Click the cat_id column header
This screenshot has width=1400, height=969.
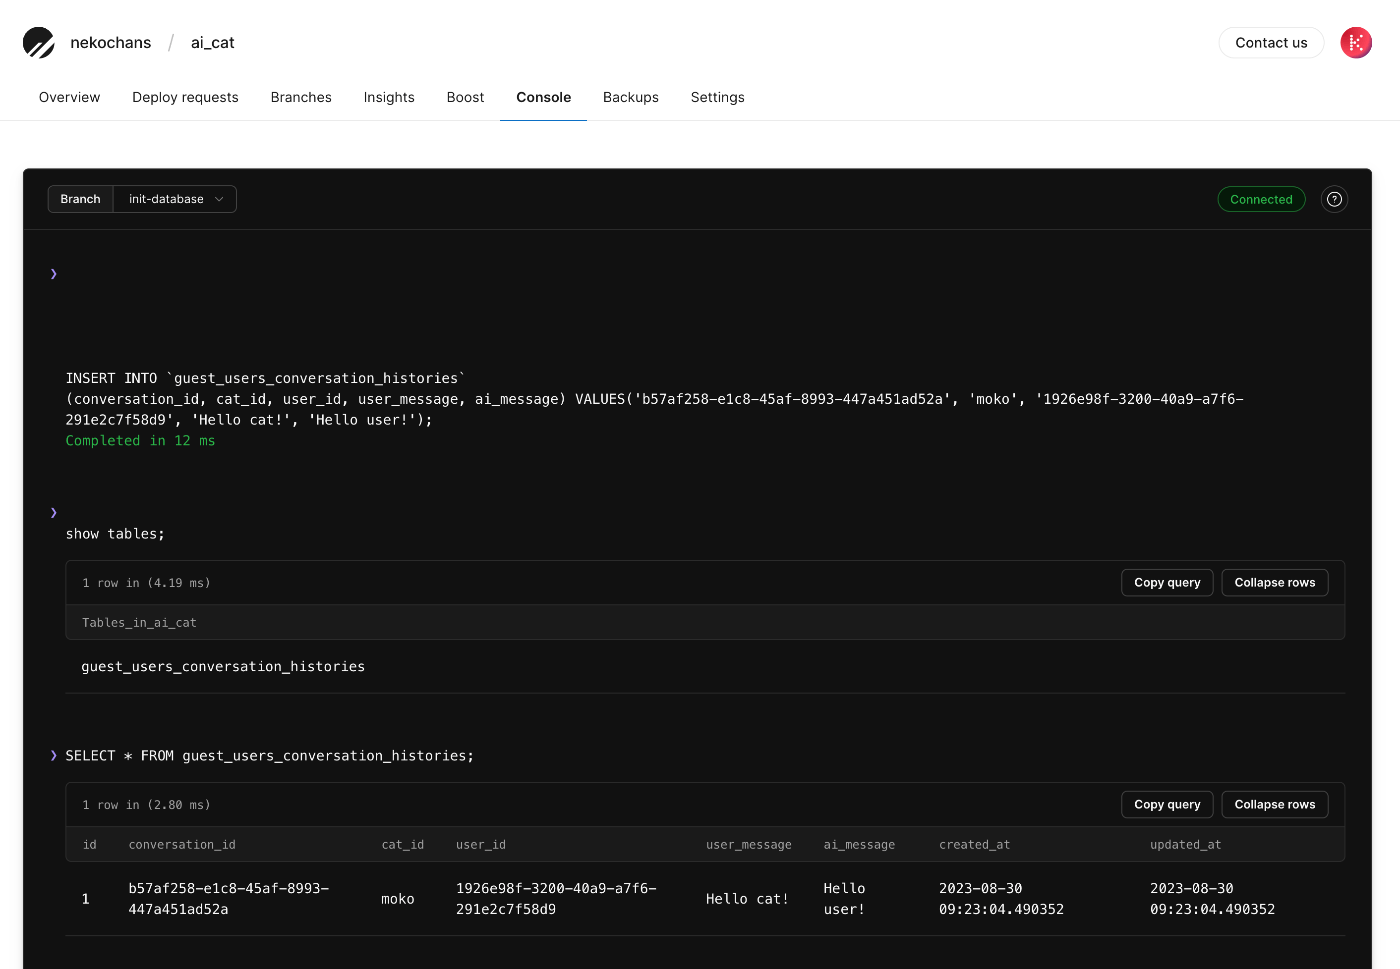pyautogui.click(x=402, y=845)
